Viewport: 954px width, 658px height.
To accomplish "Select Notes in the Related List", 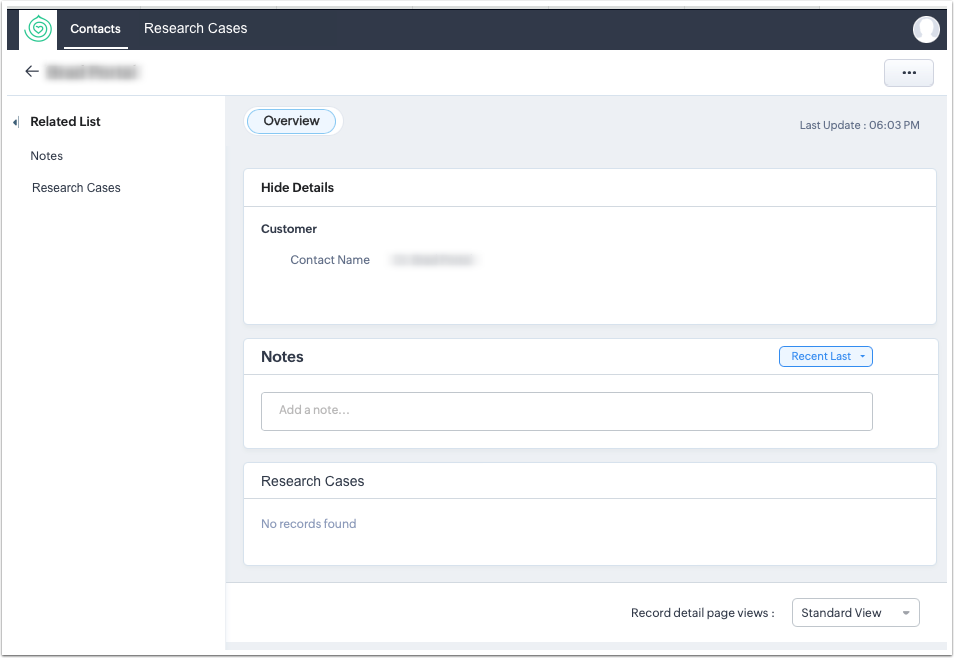I will pyautogui.click(x=47, y=156).
